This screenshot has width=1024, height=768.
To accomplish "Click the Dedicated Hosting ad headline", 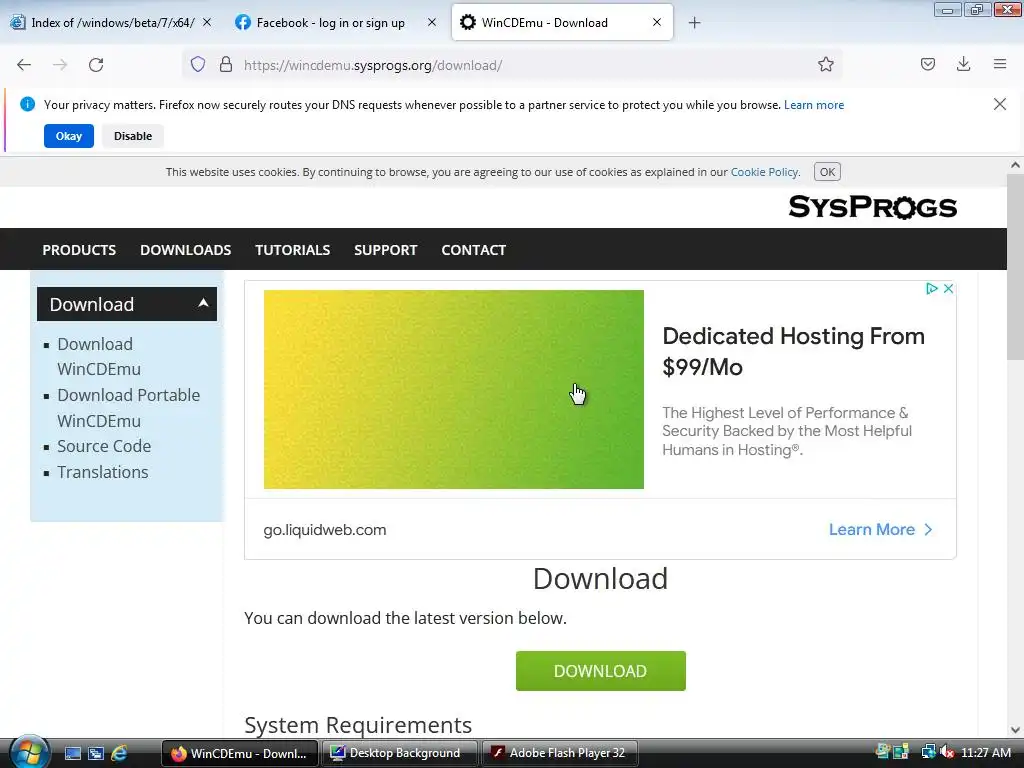I will pos(793,351).
